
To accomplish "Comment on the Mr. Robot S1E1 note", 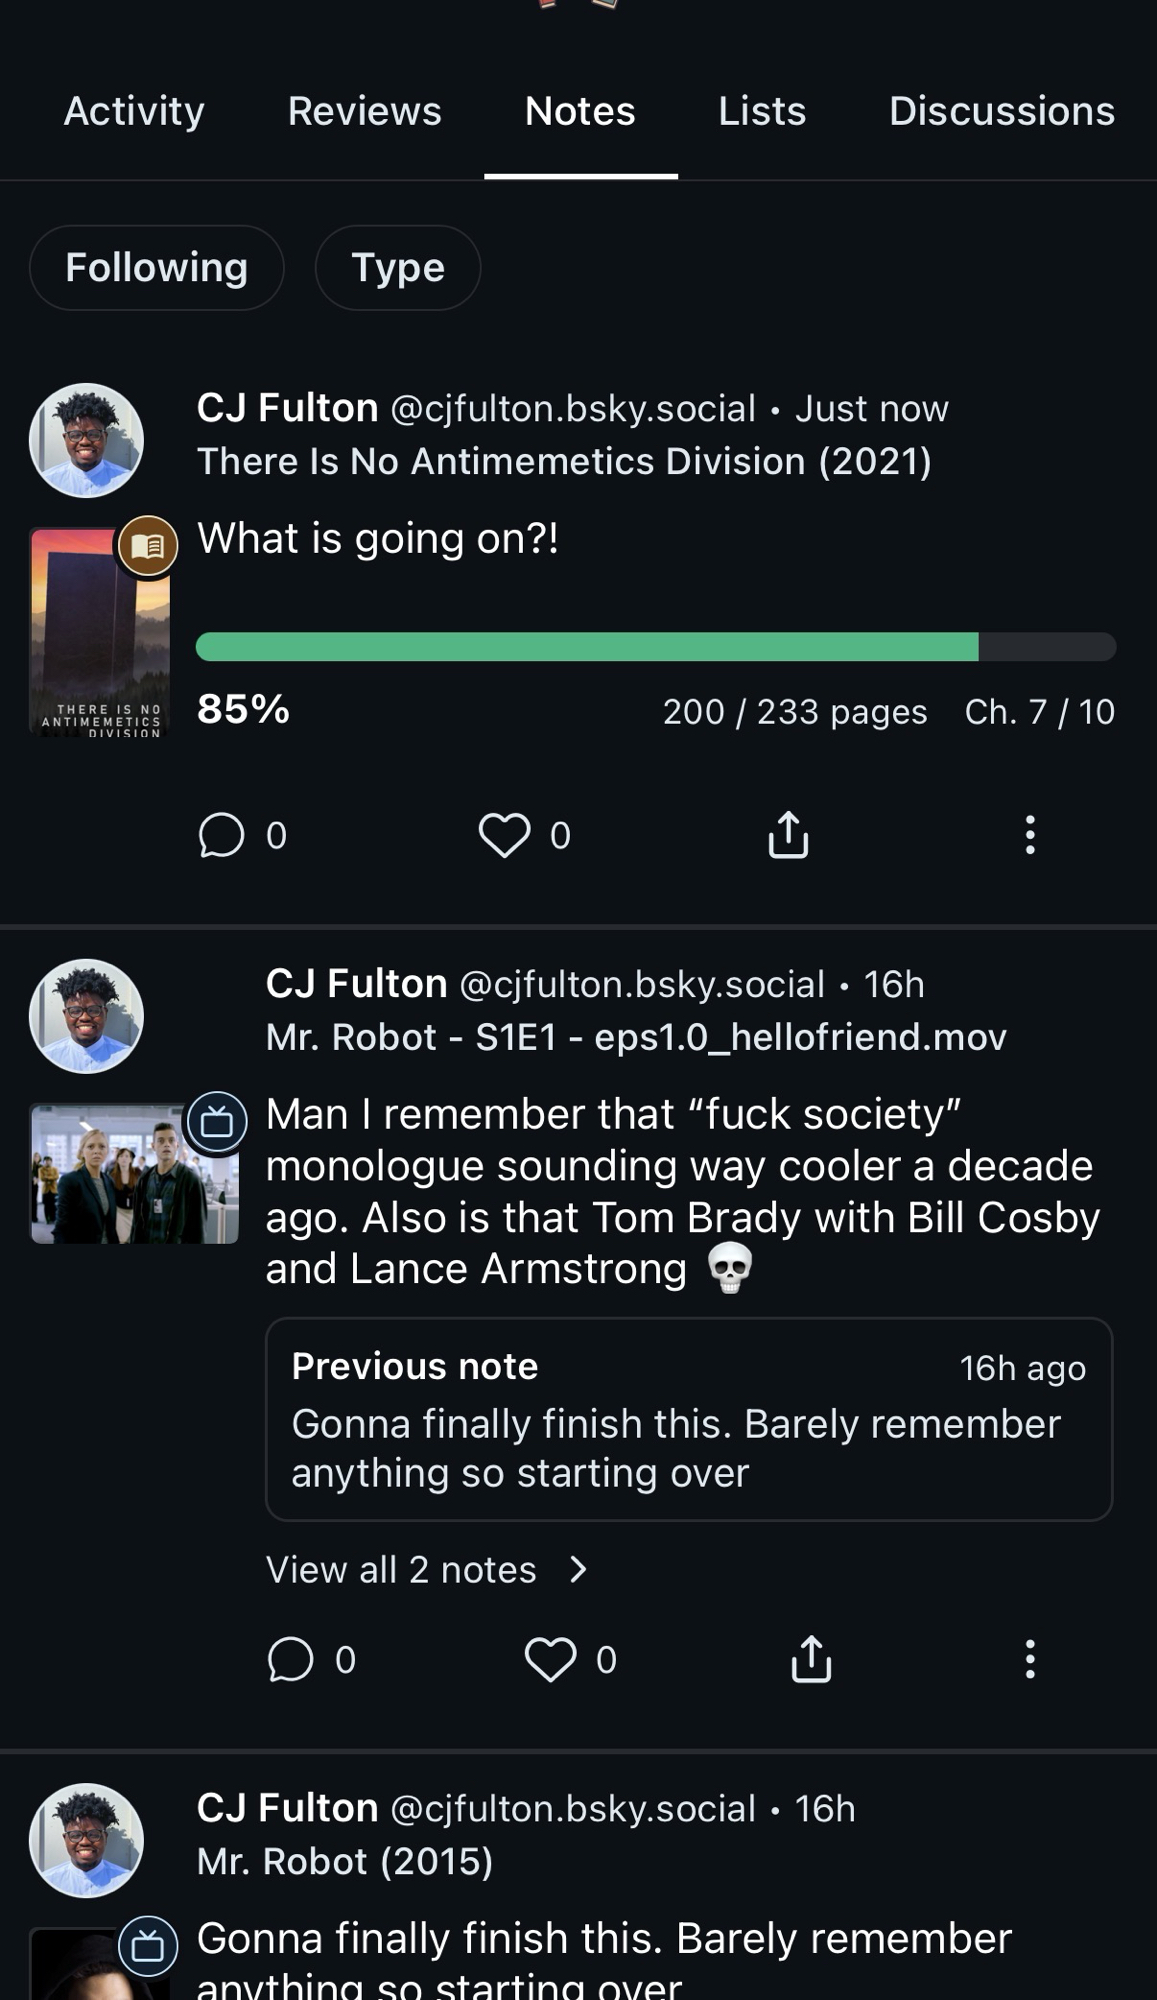I will pos(291,1660).
